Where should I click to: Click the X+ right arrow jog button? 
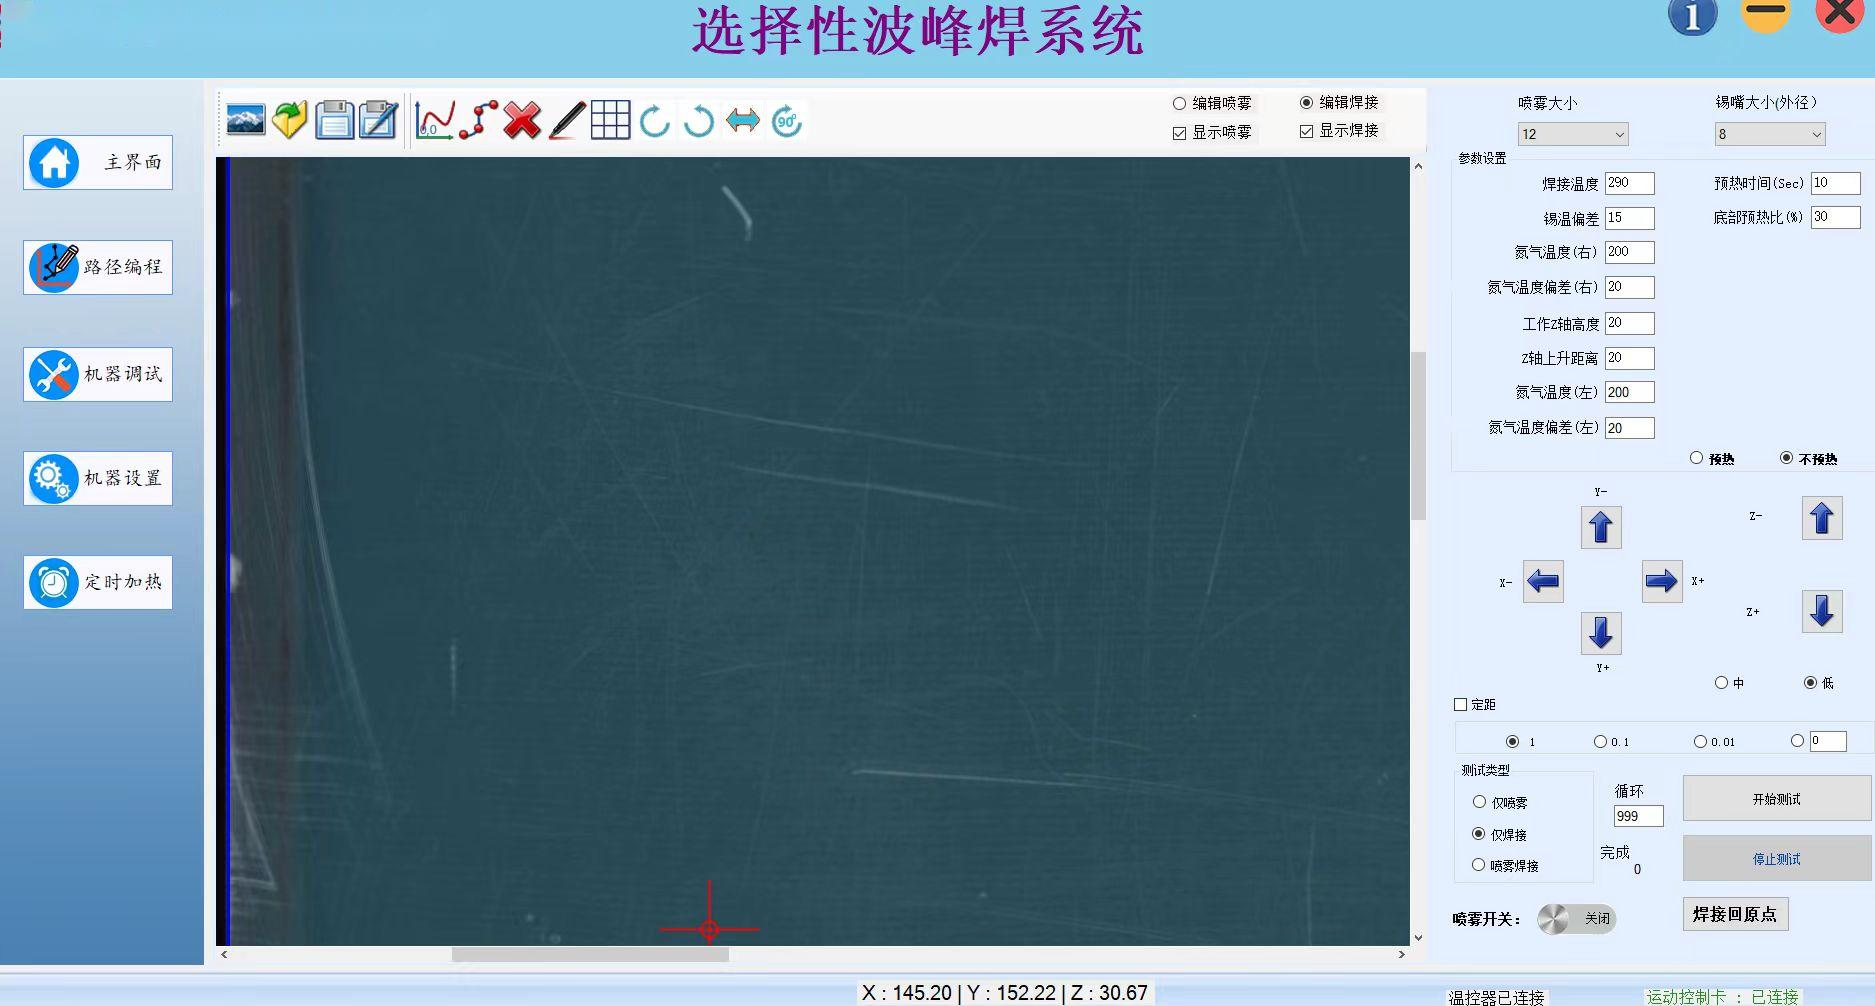pyautogui.click(x=1662, y=581)
